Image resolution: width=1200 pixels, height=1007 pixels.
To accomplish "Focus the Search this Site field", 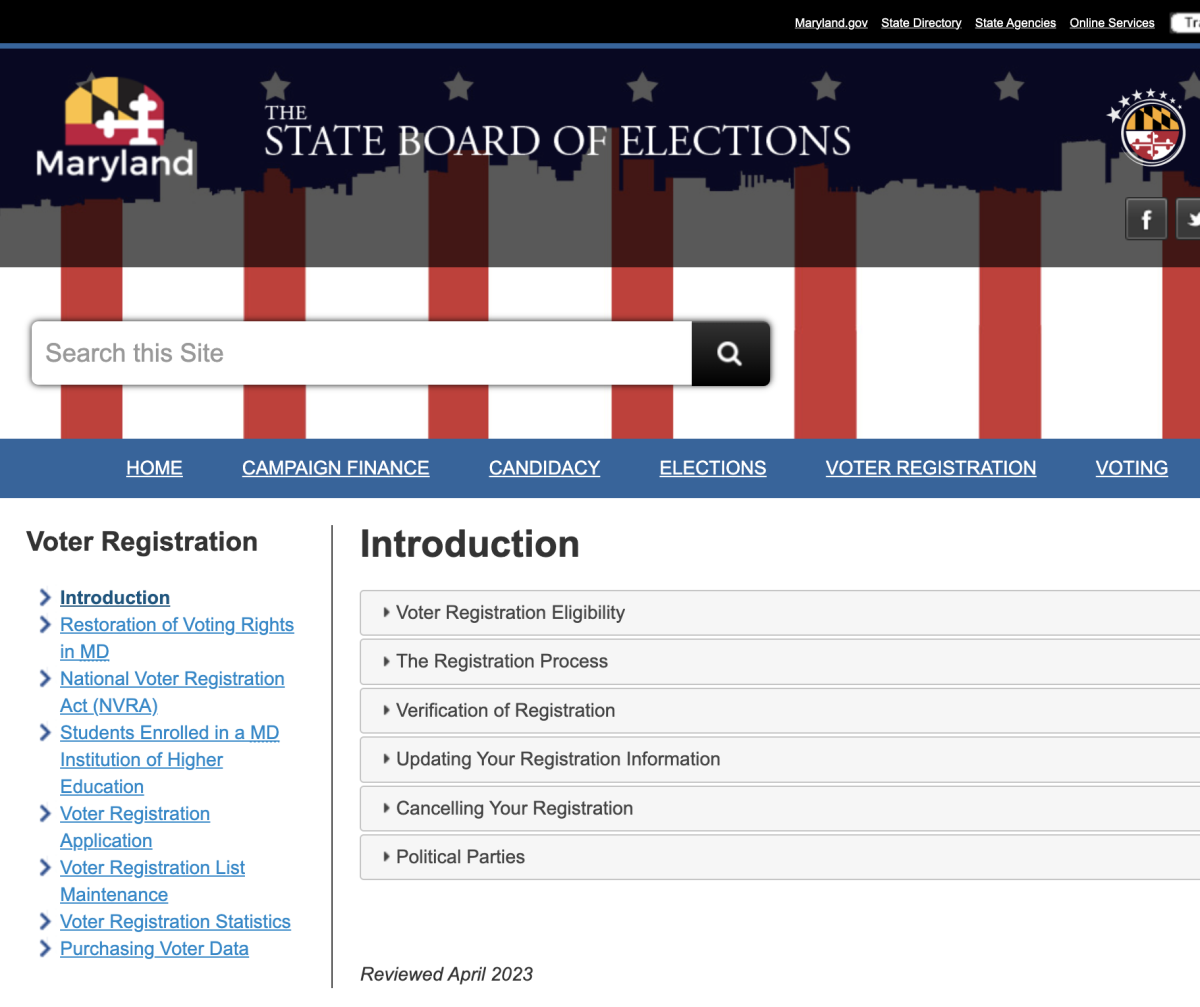I will coord(361,353).
